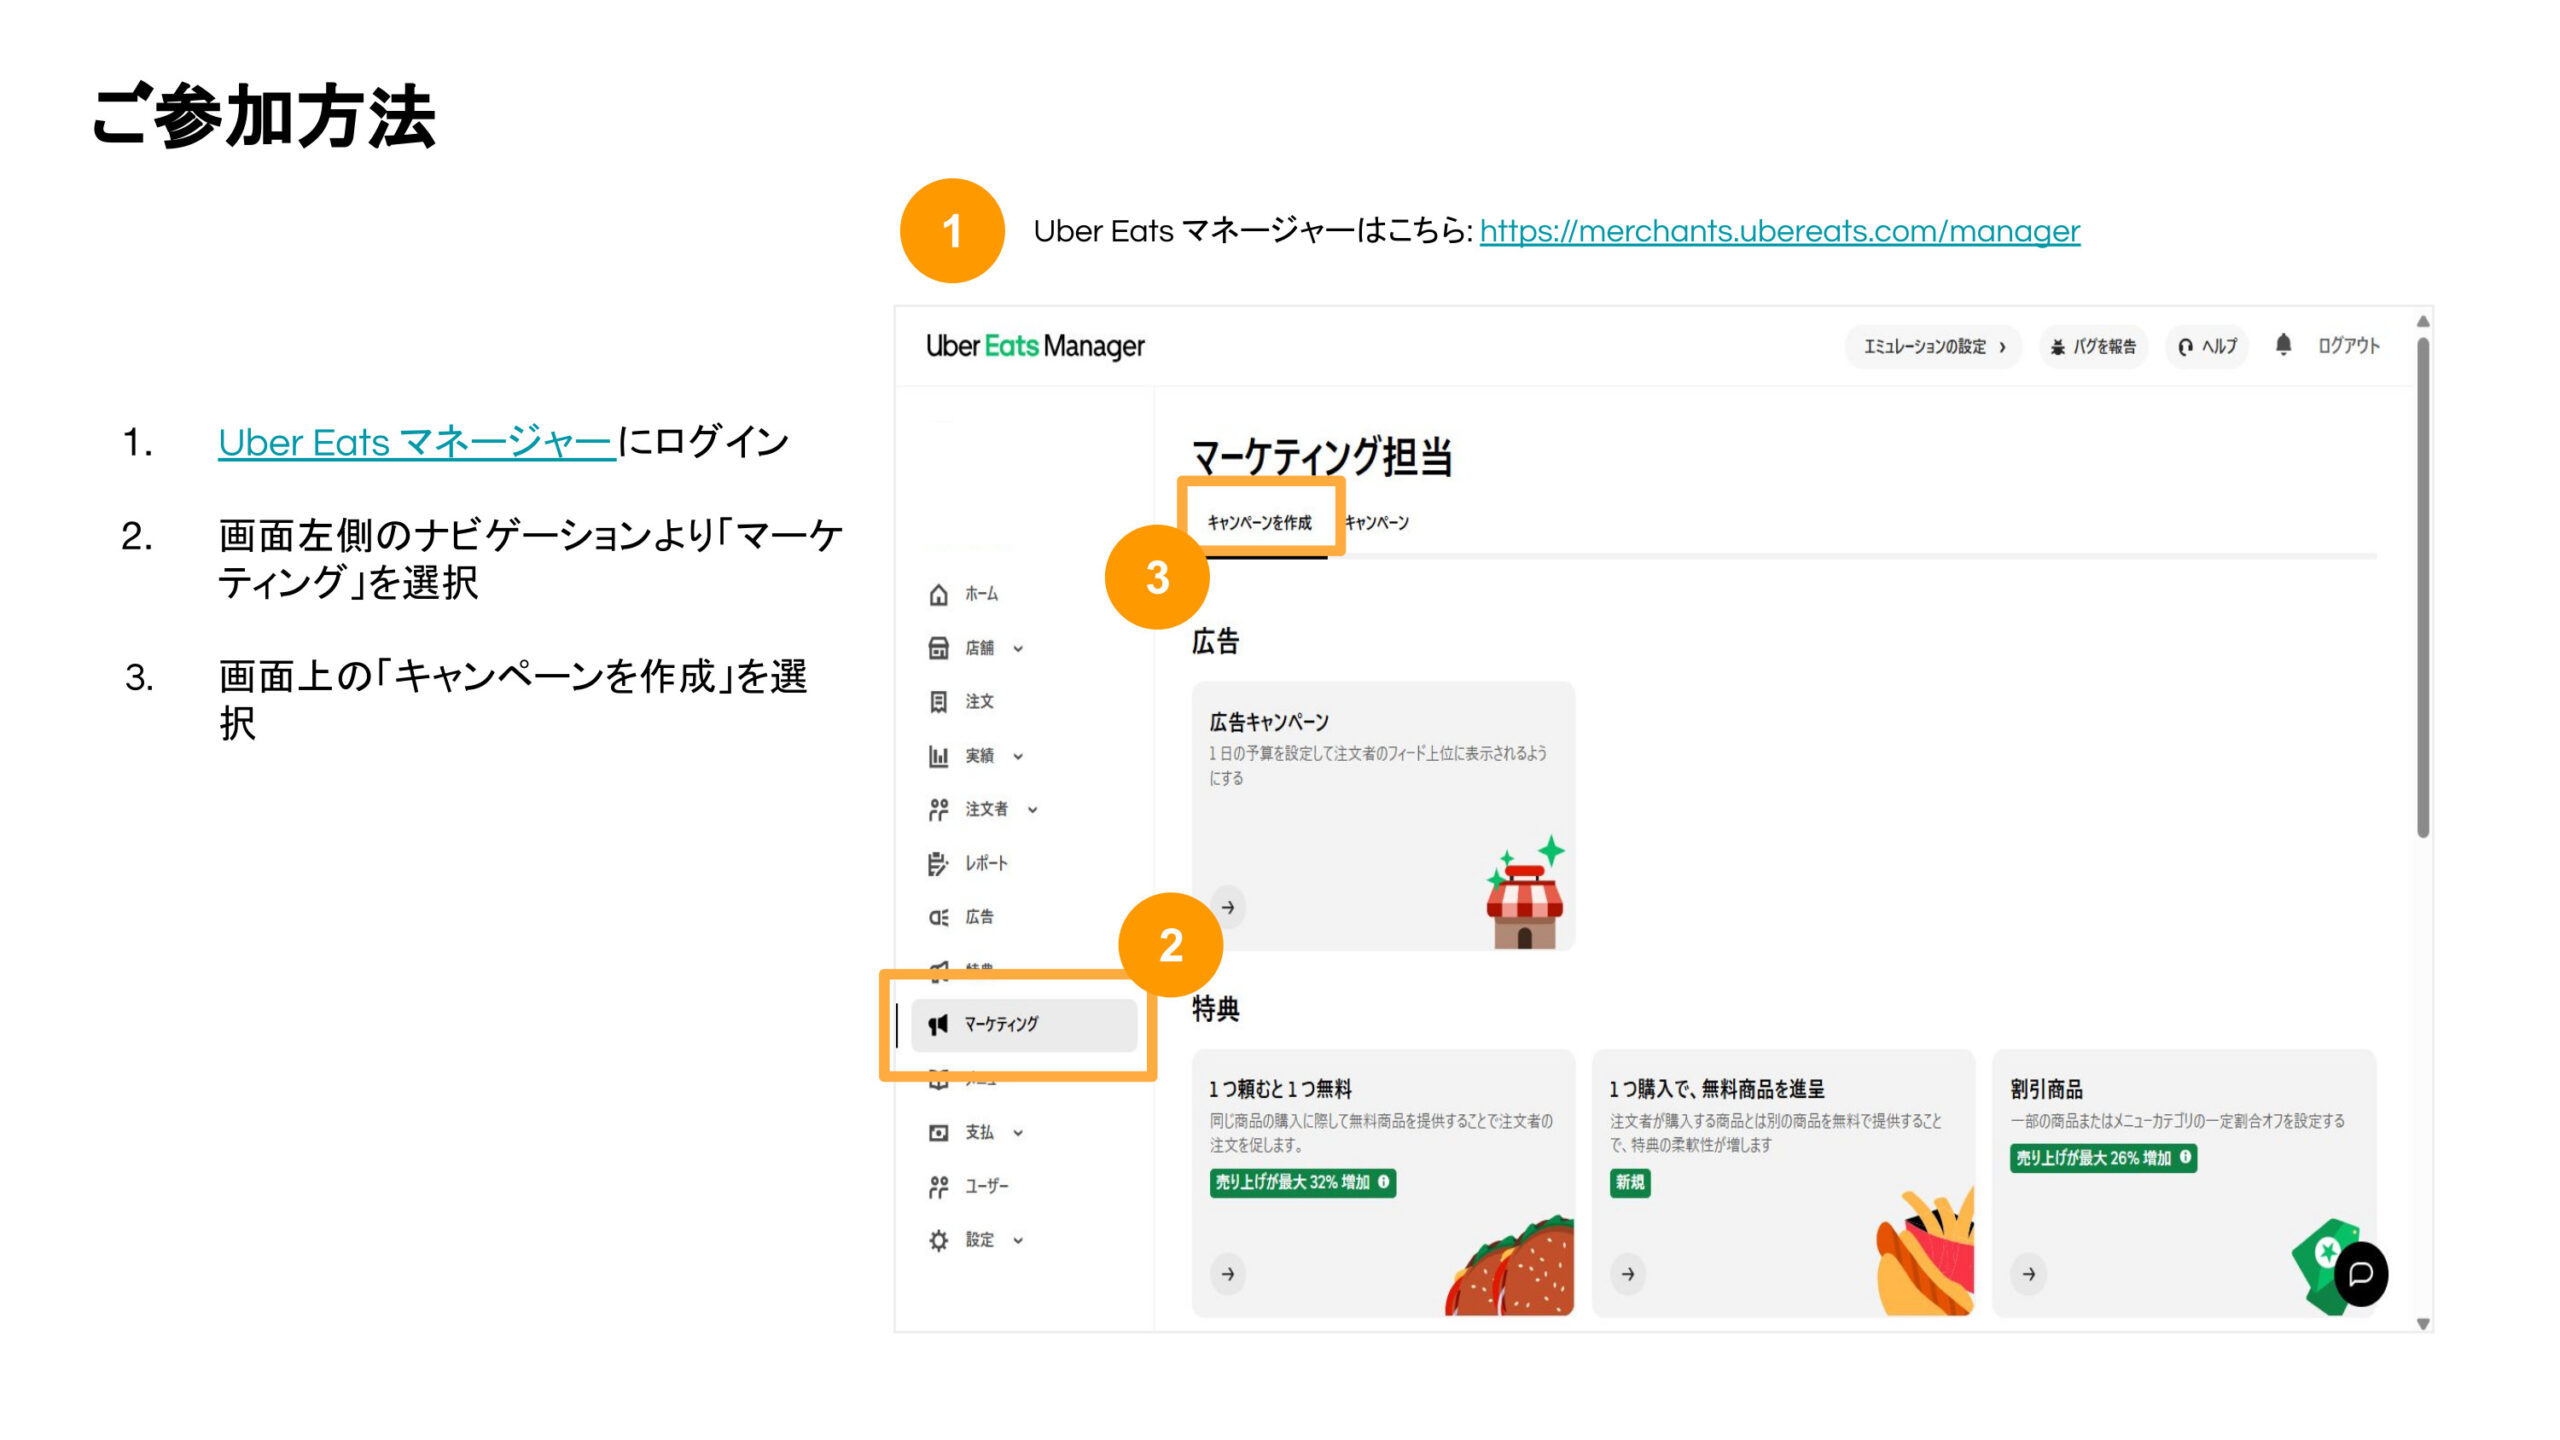
Task: Click the notification bell icon
Action: pos(2283,345)
